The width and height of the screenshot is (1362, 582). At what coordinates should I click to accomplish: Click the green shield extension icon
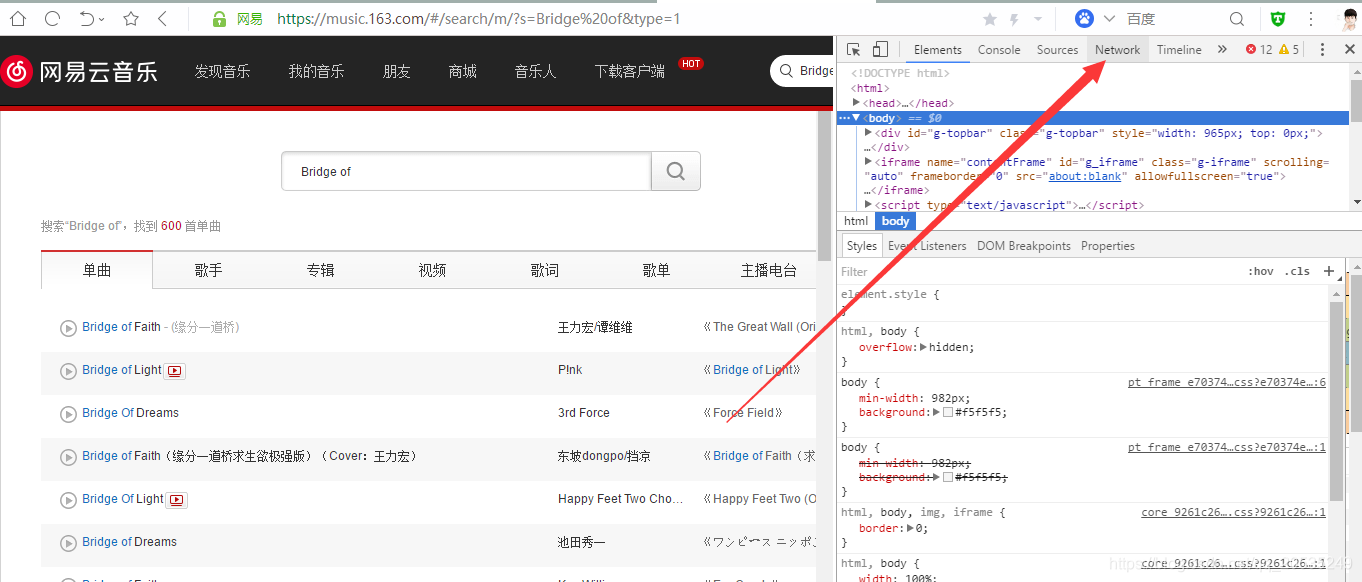(1278, 19)
